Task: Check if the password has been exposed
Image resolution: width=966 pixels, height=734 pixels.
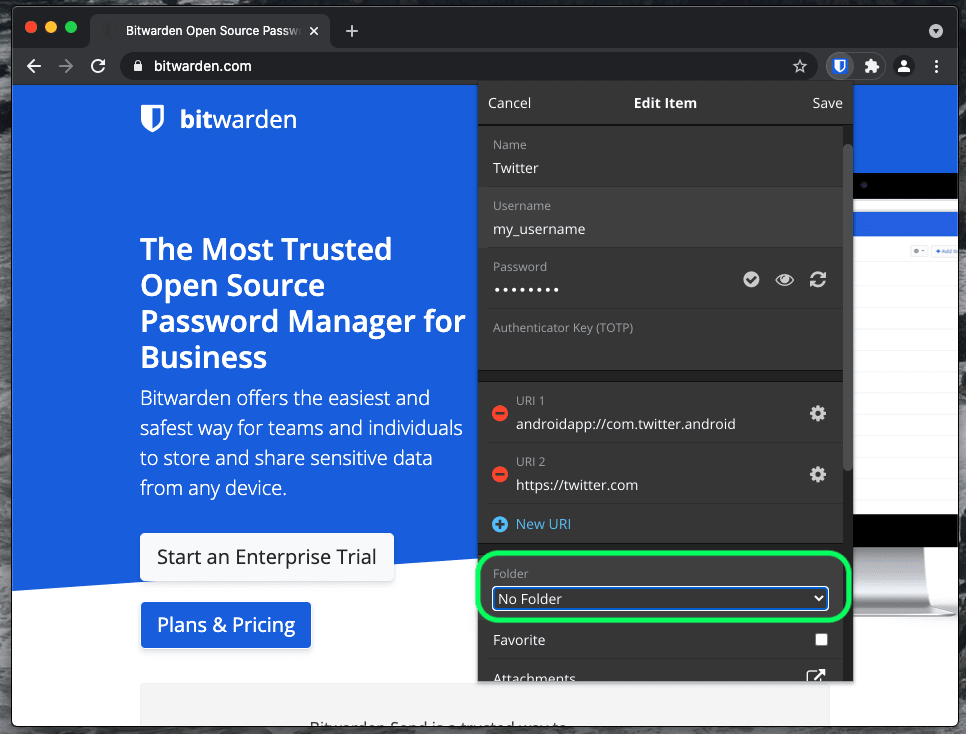Action: 751,280
